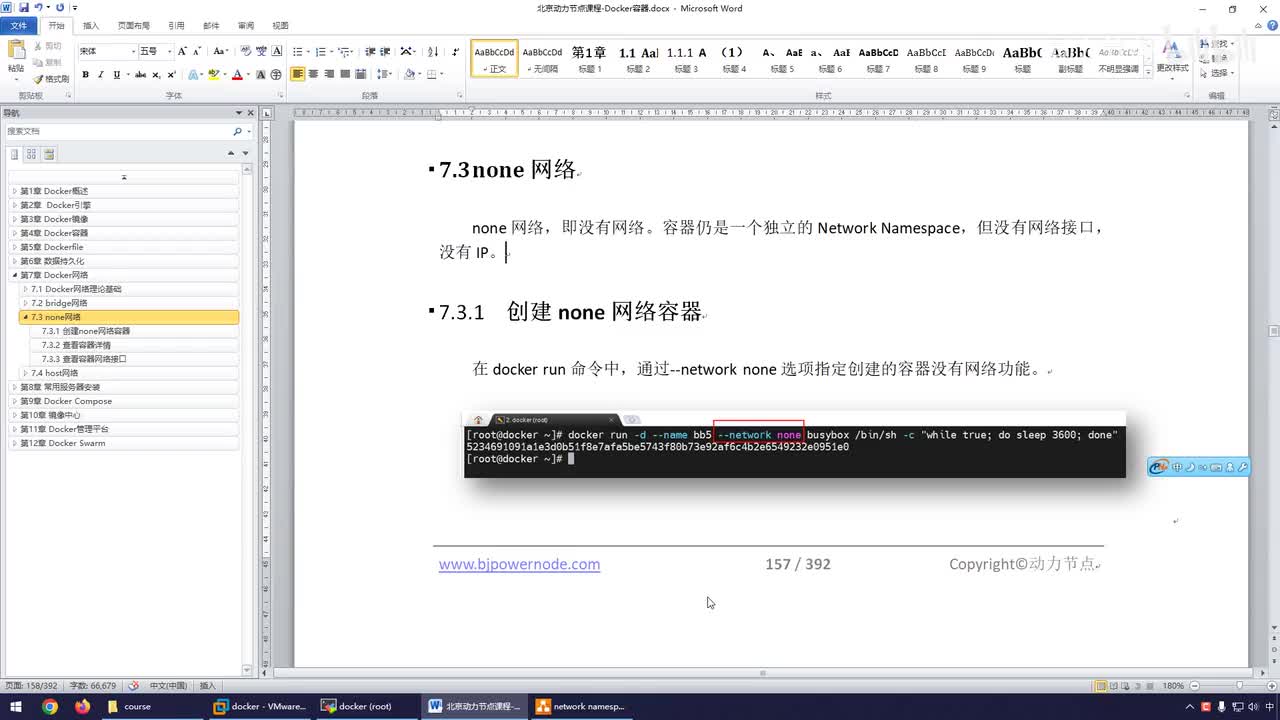Toggle character shading button
Viewport: 1280px width, 720px height.
pyautogui.click(x=261, y=75)
